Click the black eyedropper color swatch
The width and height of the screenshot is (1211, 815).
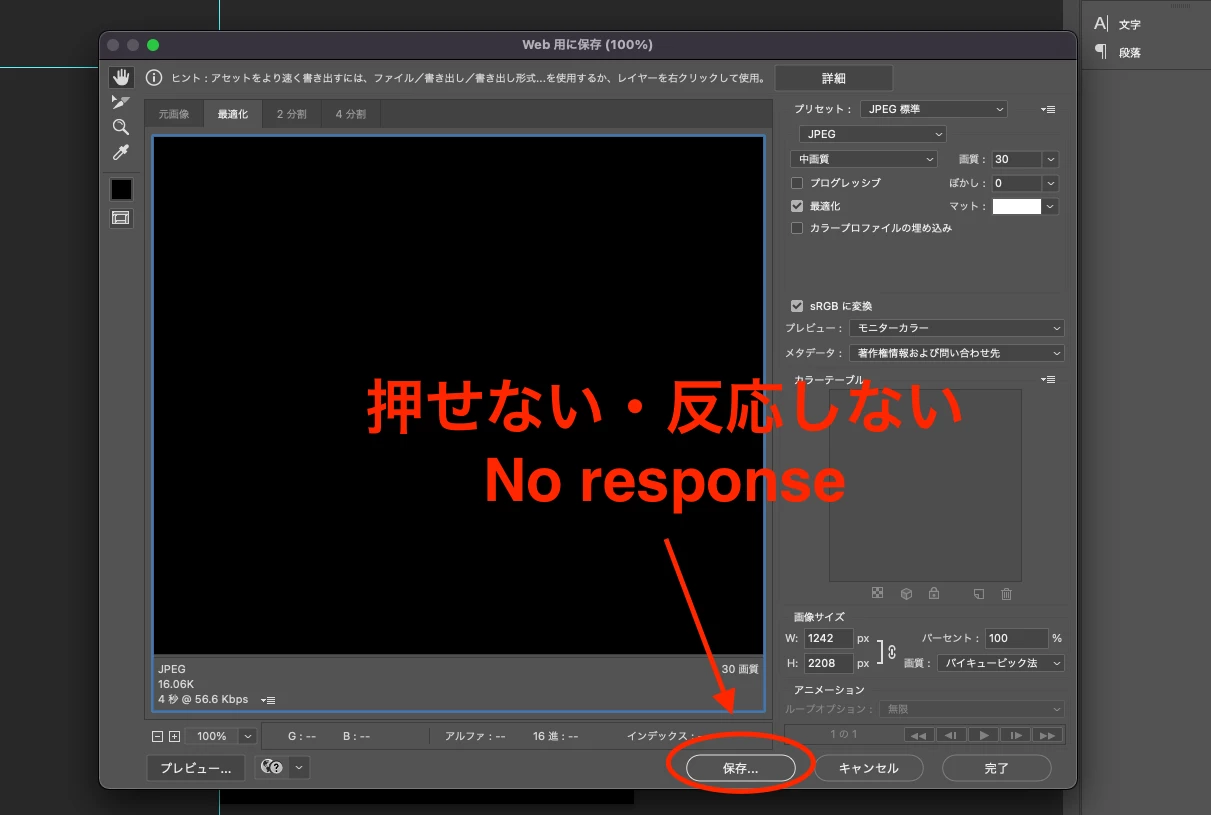coord(121,189)
